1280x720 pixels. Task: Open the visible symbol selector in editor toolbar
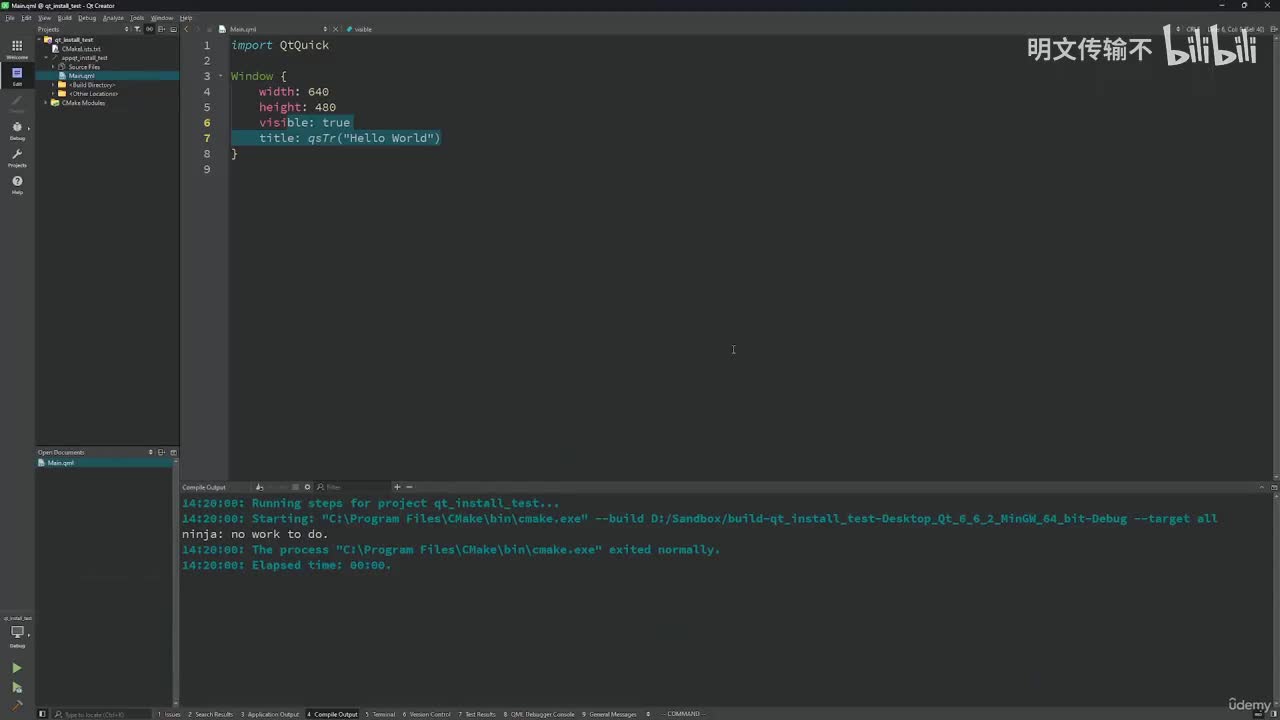click(x=362, y=29)
